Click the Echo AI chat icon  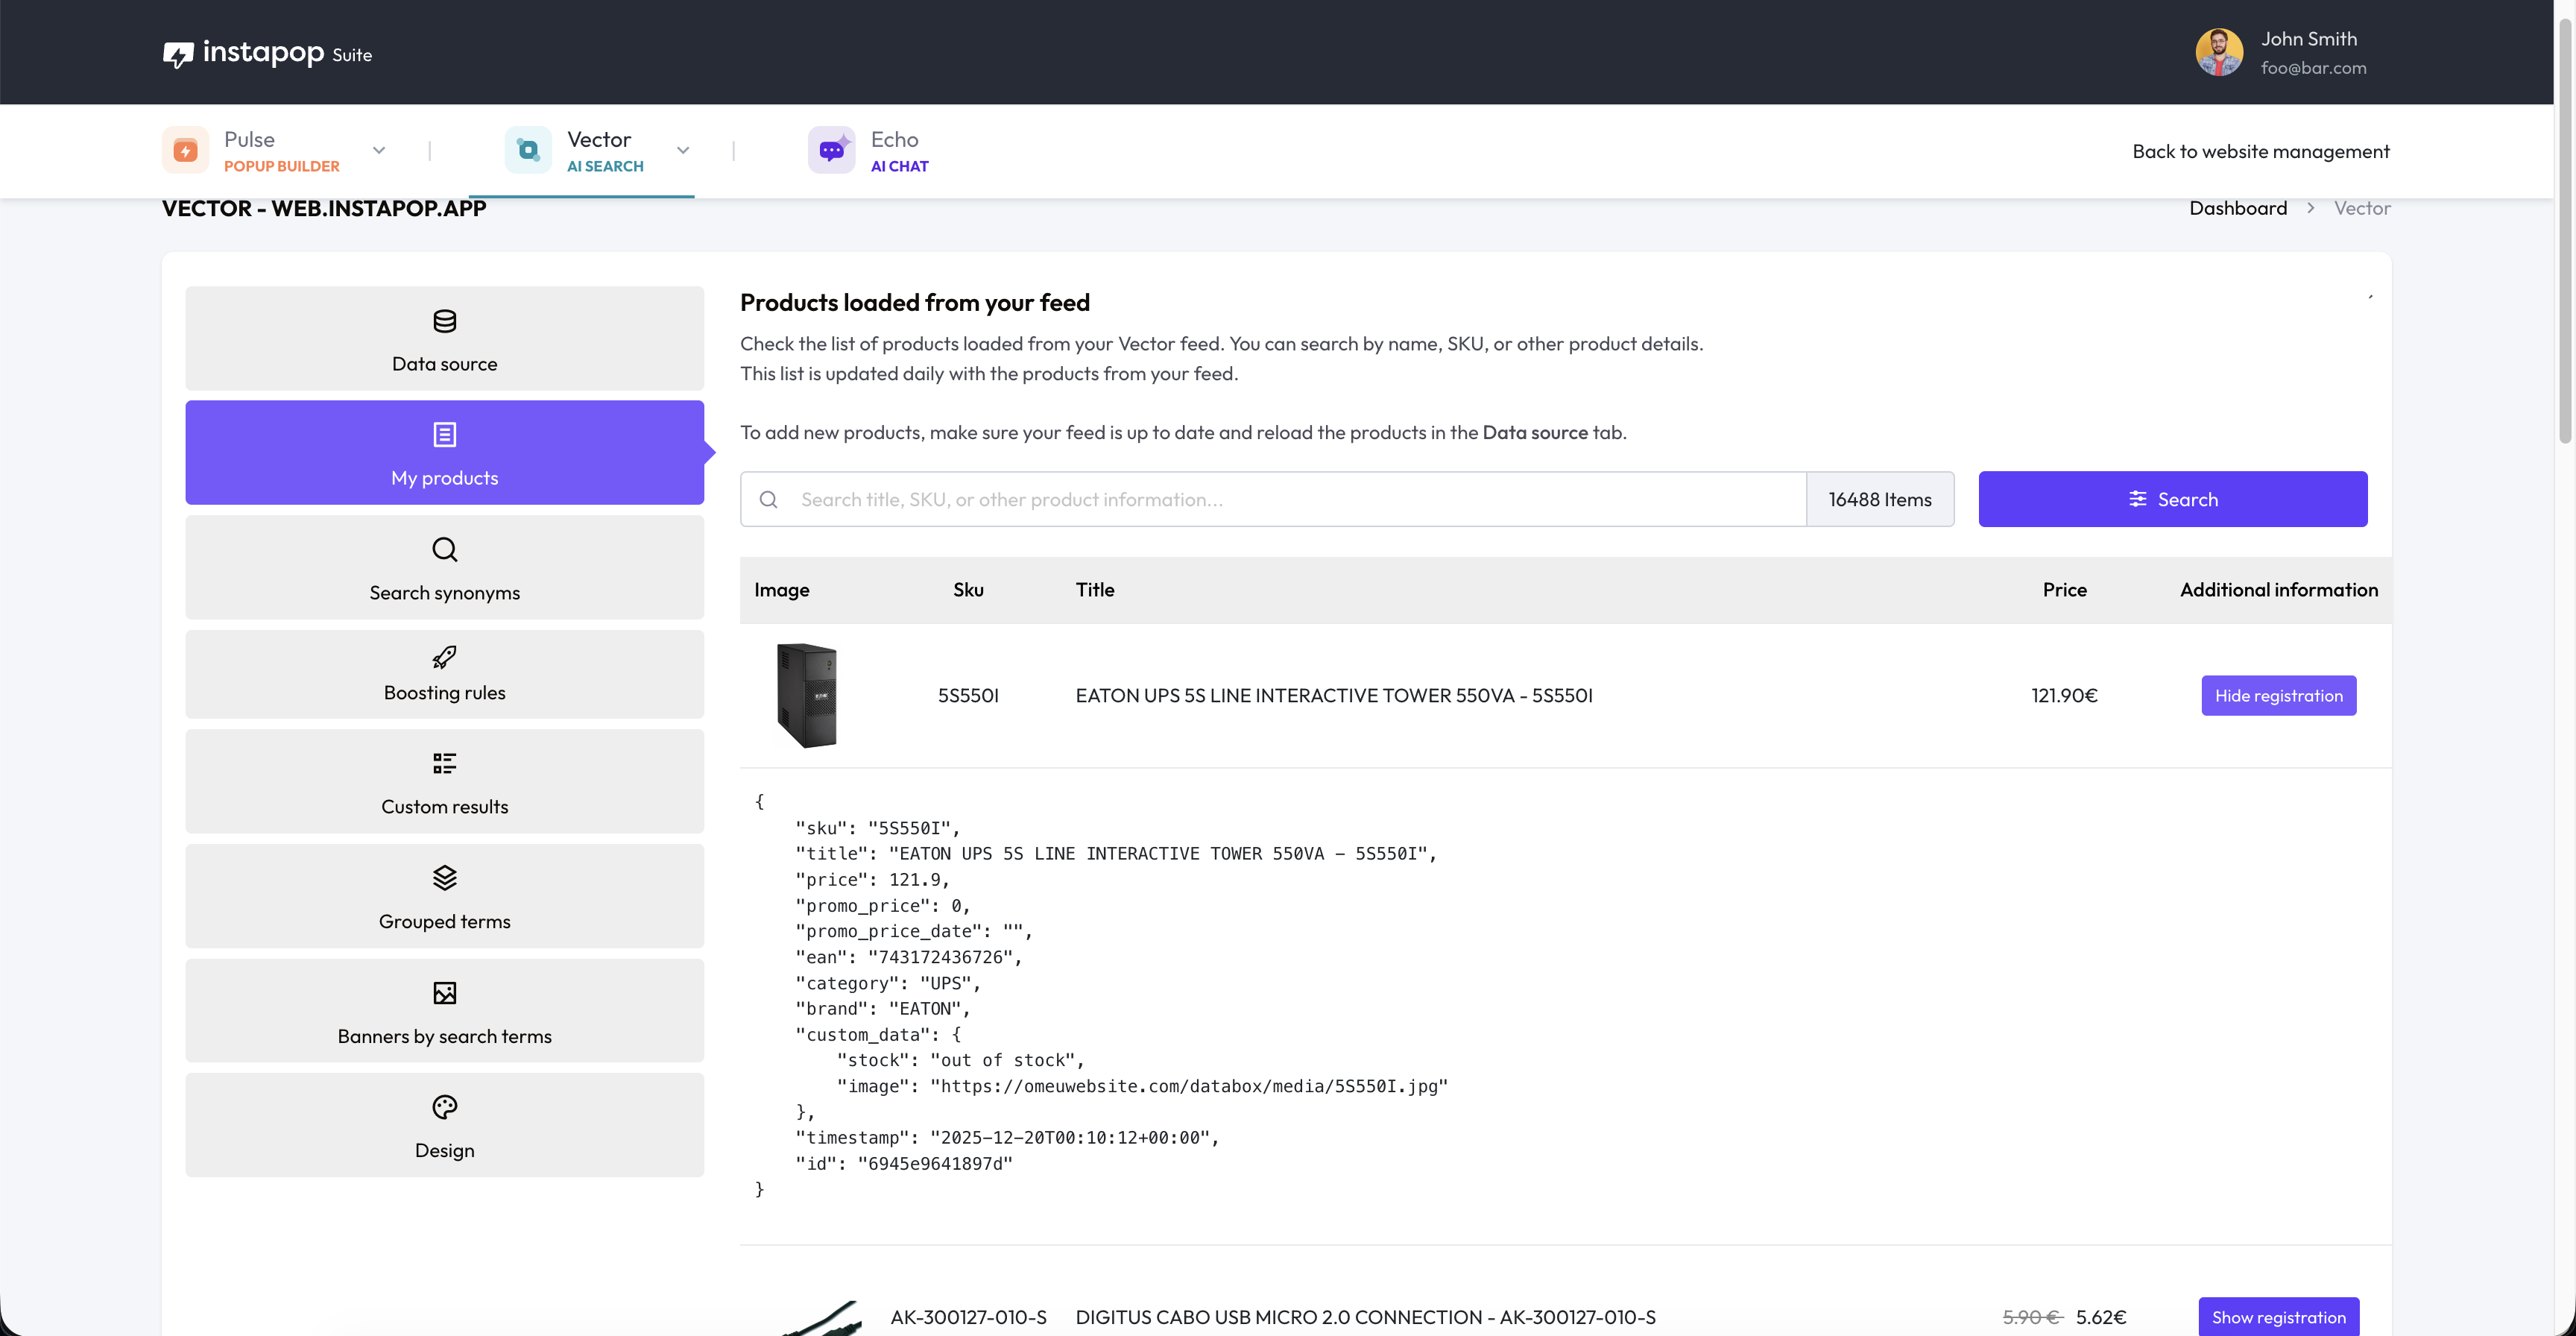[831, 151]
